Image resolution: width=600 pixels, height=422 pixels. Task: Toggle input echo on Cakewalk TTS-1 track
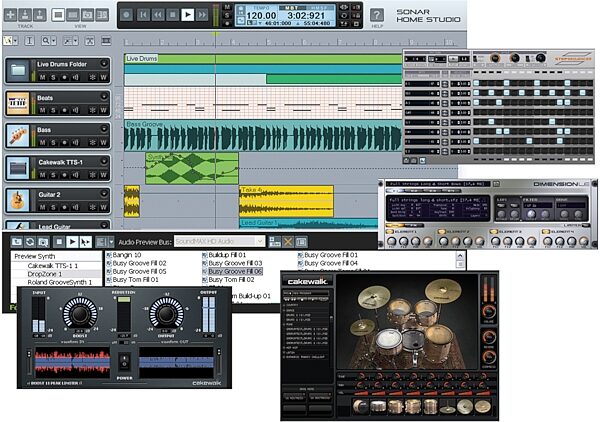pyautogui.click(x=75, y=175)
